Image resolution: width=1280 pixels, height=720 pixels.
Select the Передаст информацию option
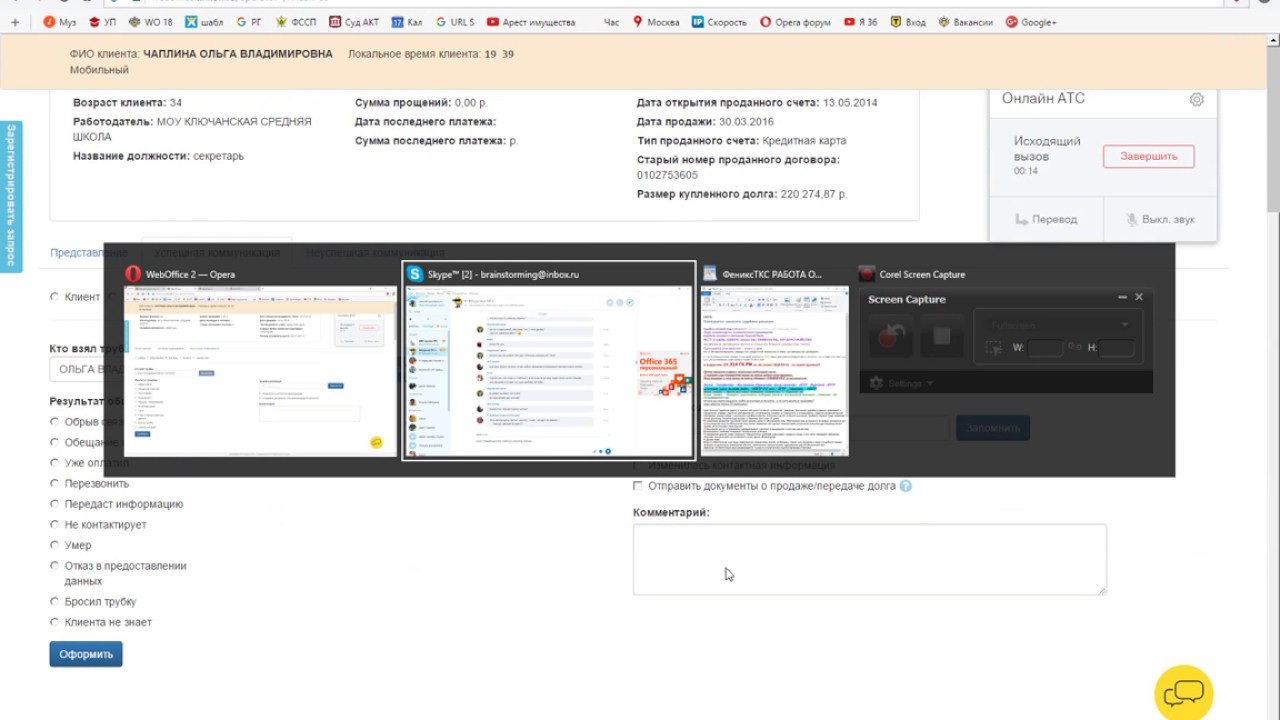[x=55, y=504]
